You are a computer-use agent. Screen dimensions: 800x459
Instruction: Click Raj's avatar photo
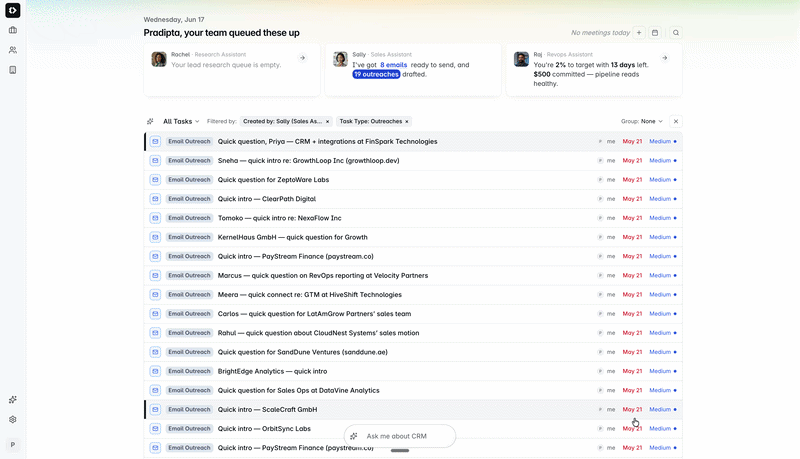click(521, 59)
